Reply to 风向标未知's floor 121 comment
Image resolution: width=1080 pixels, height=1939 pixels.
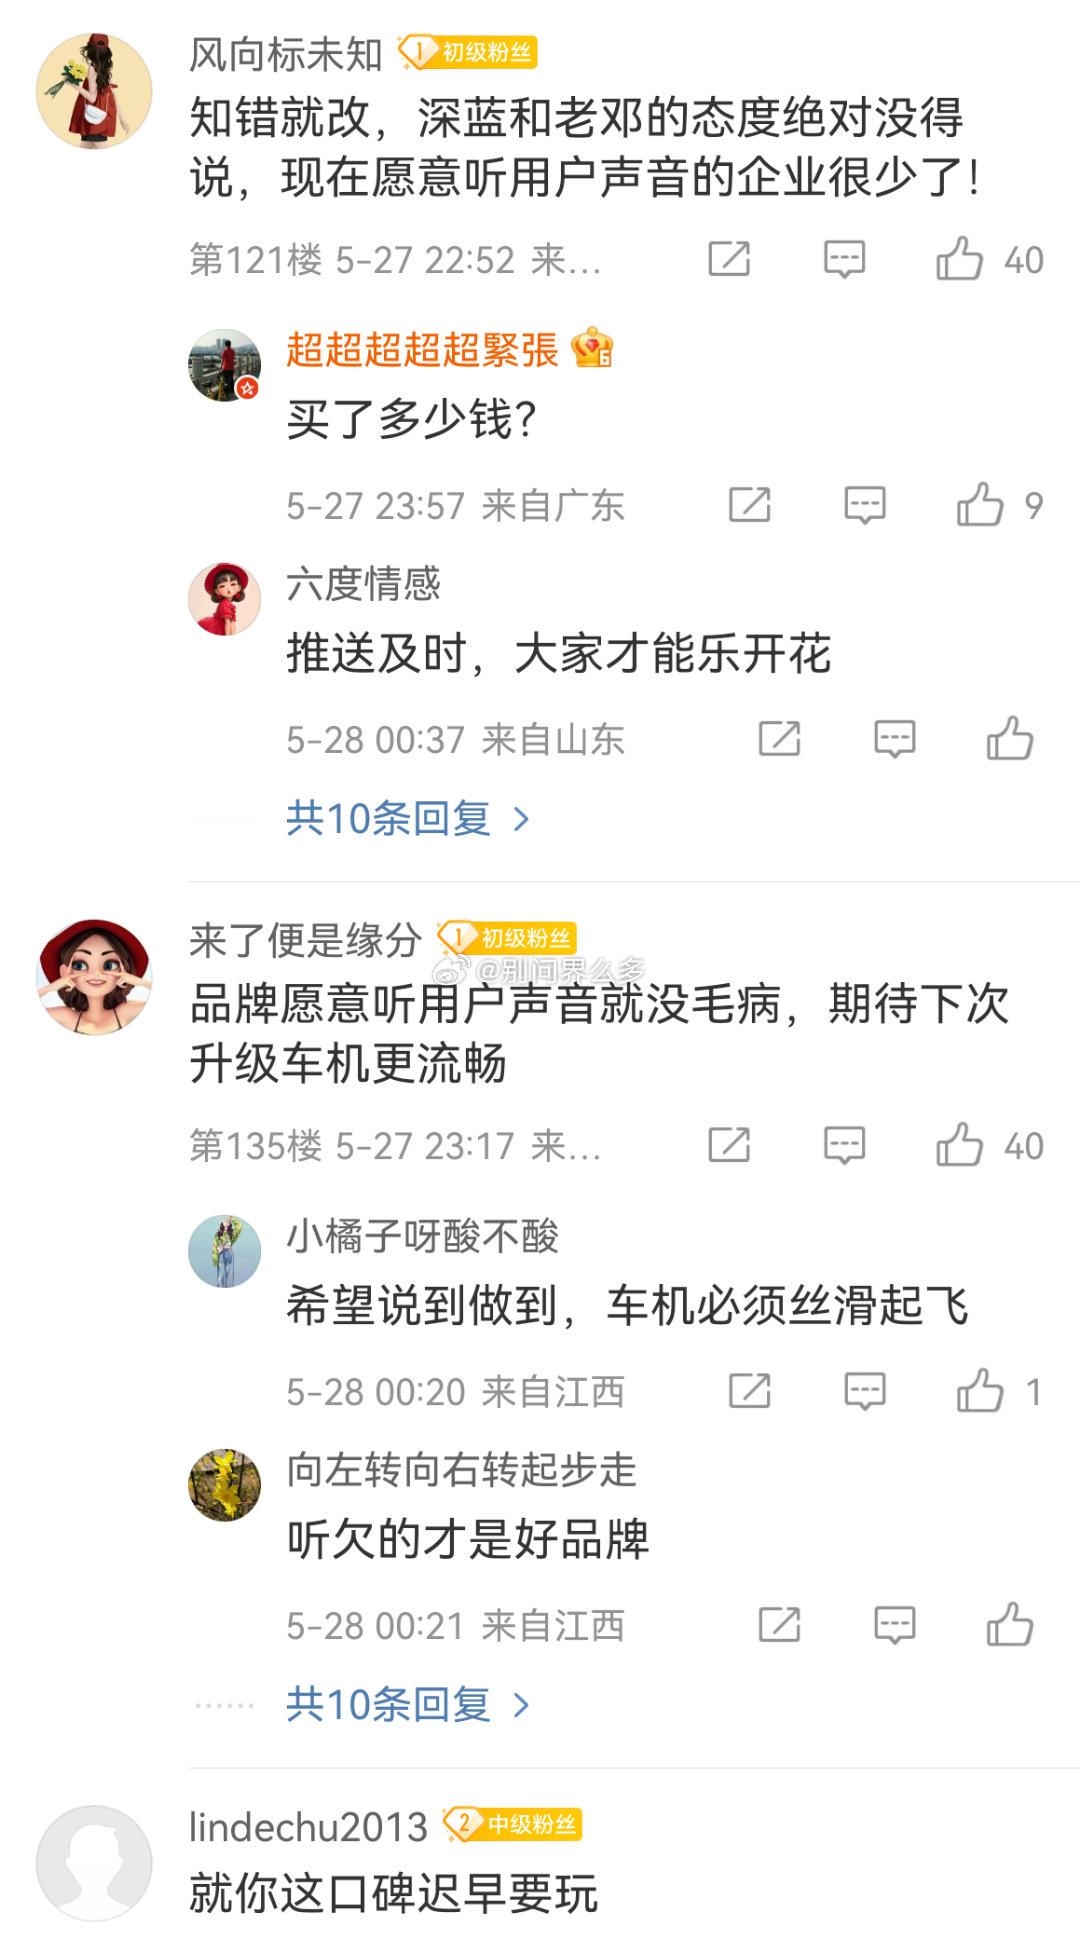[844, 259]
